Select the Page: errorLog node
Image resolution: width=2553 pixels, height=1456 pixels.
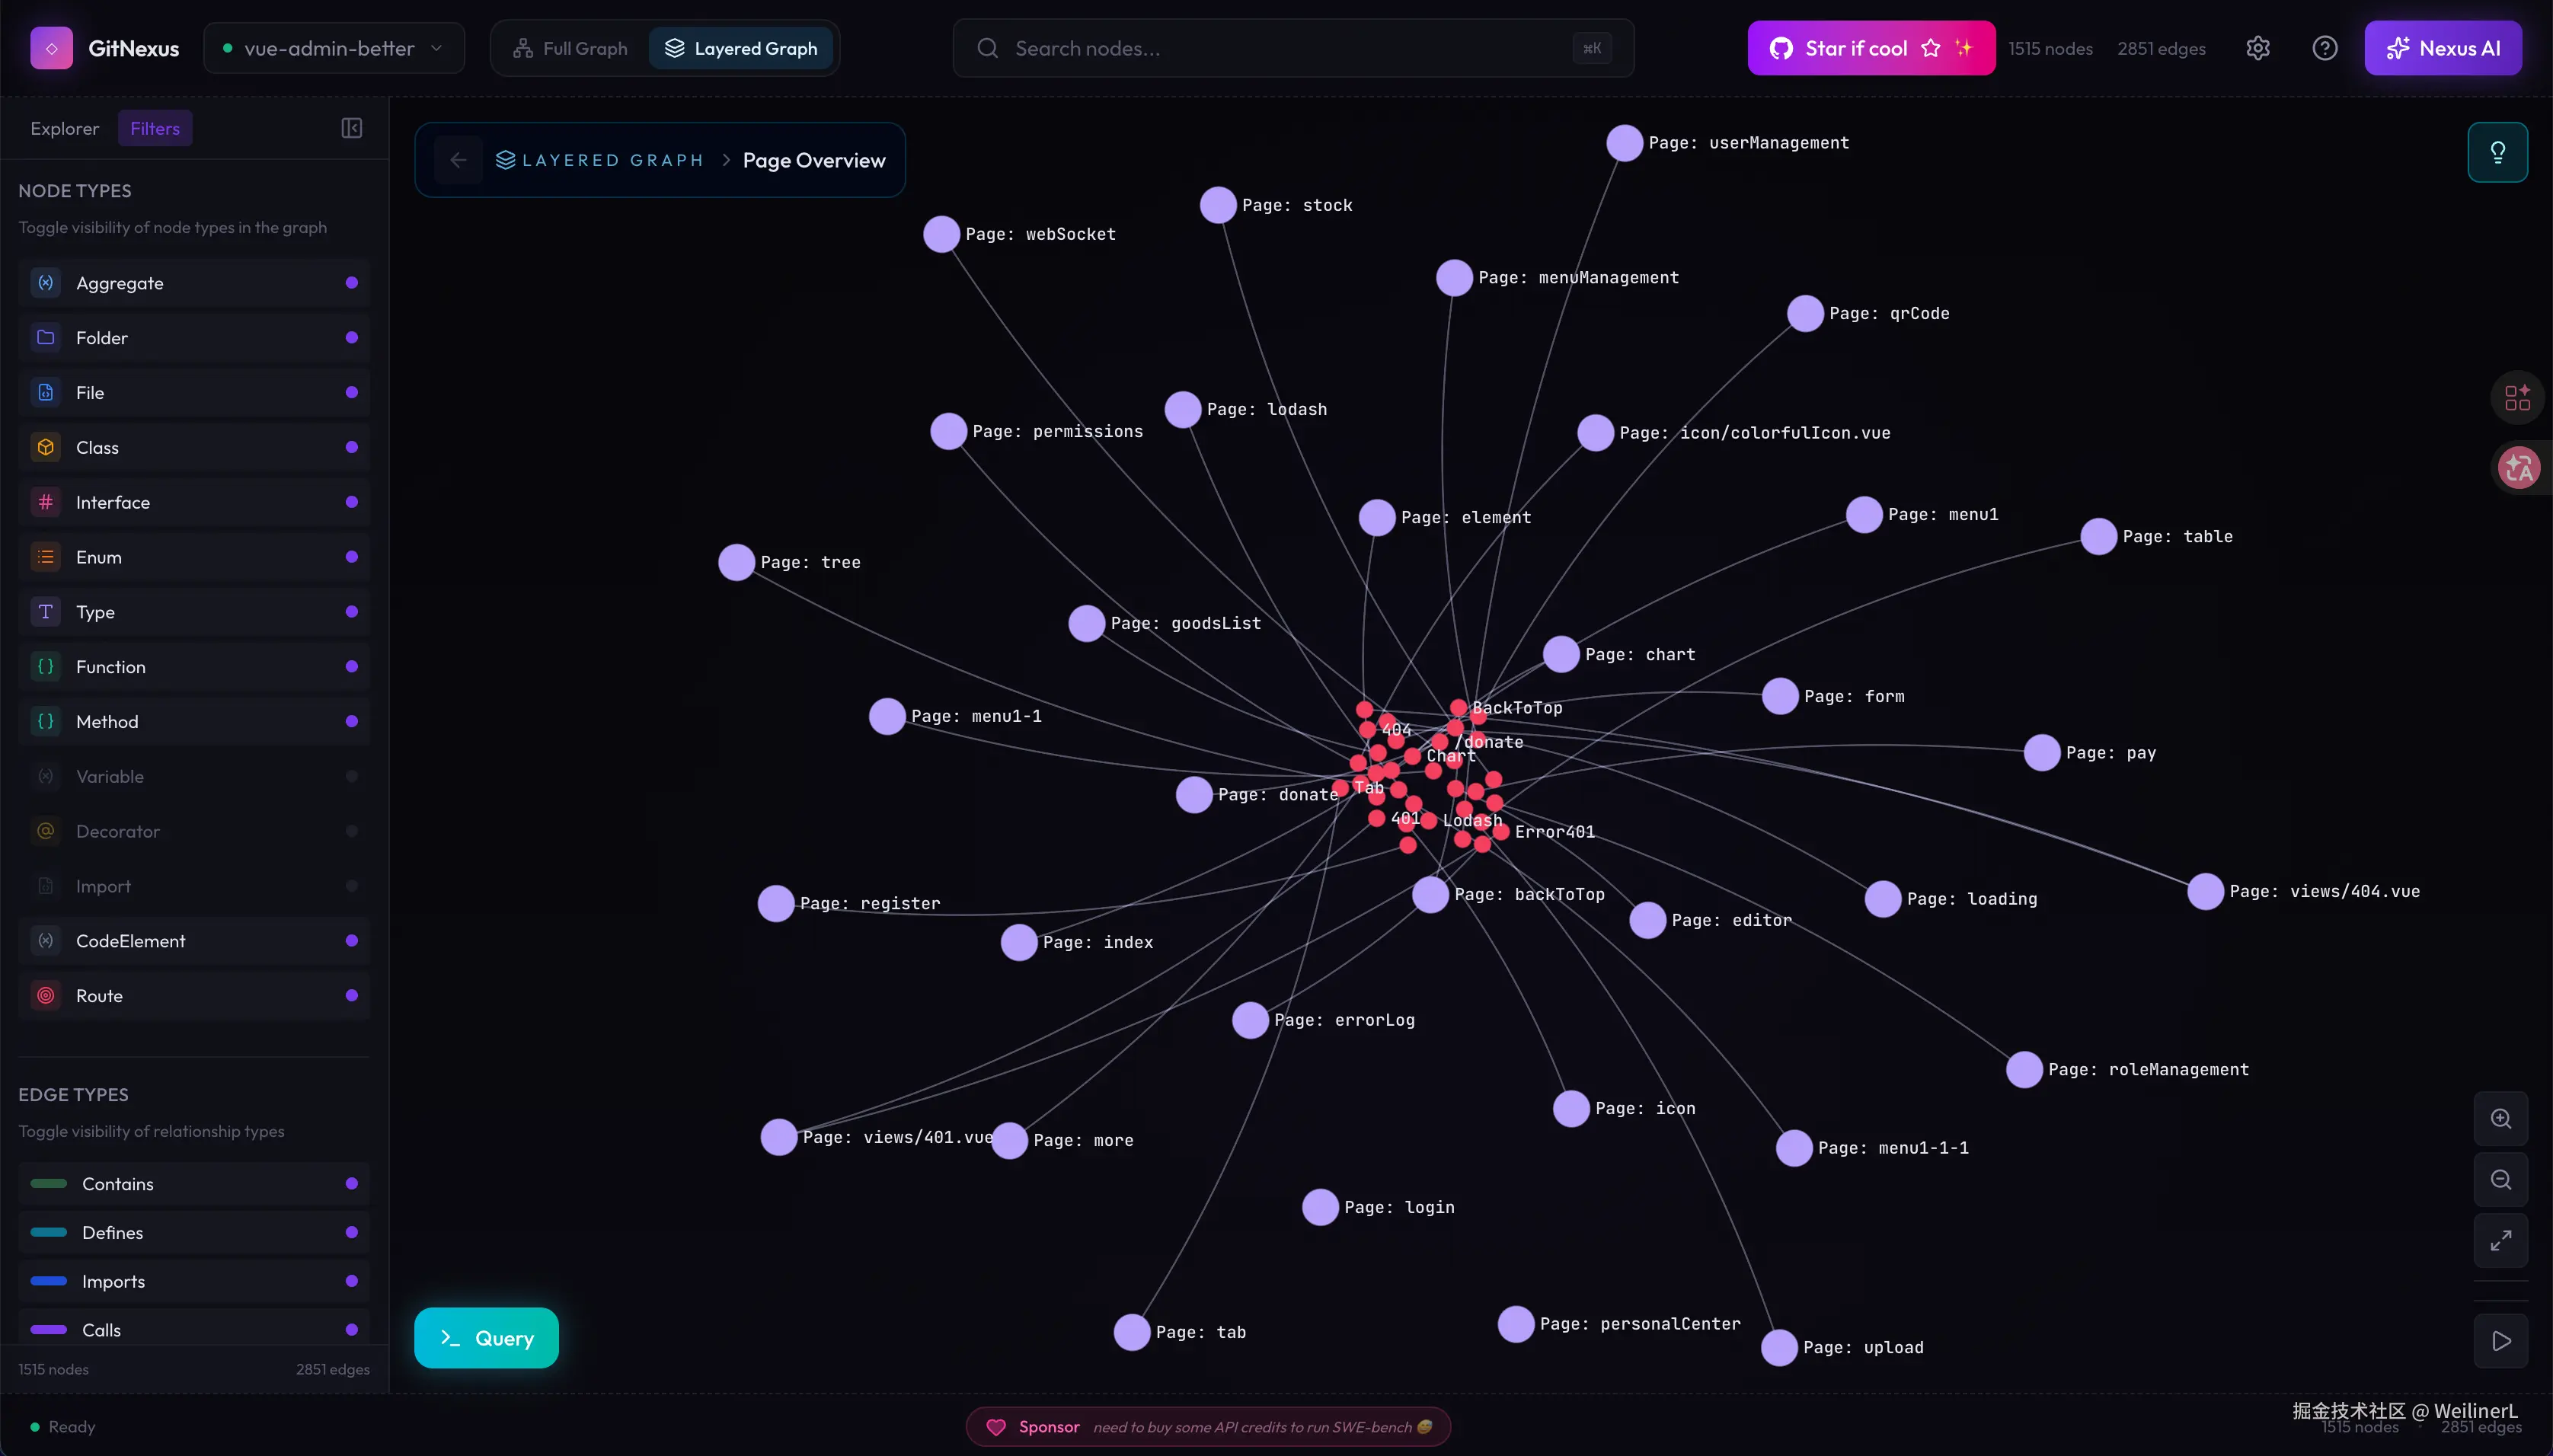pyautogui.click(x=1250, y=1020)
